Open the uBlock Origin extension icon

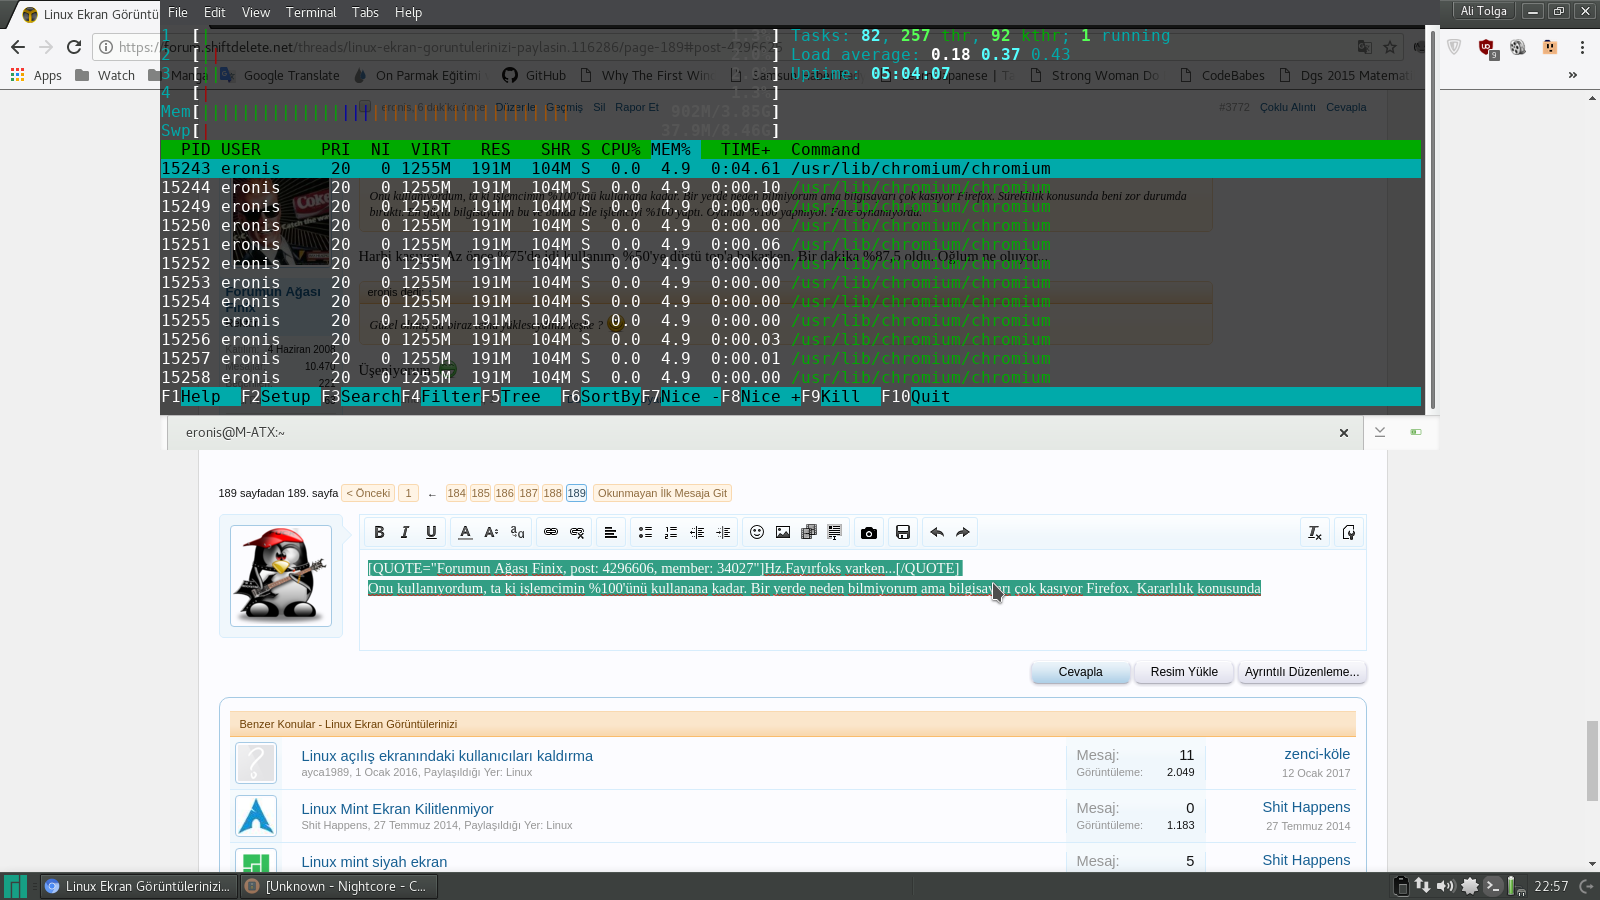1486,47
